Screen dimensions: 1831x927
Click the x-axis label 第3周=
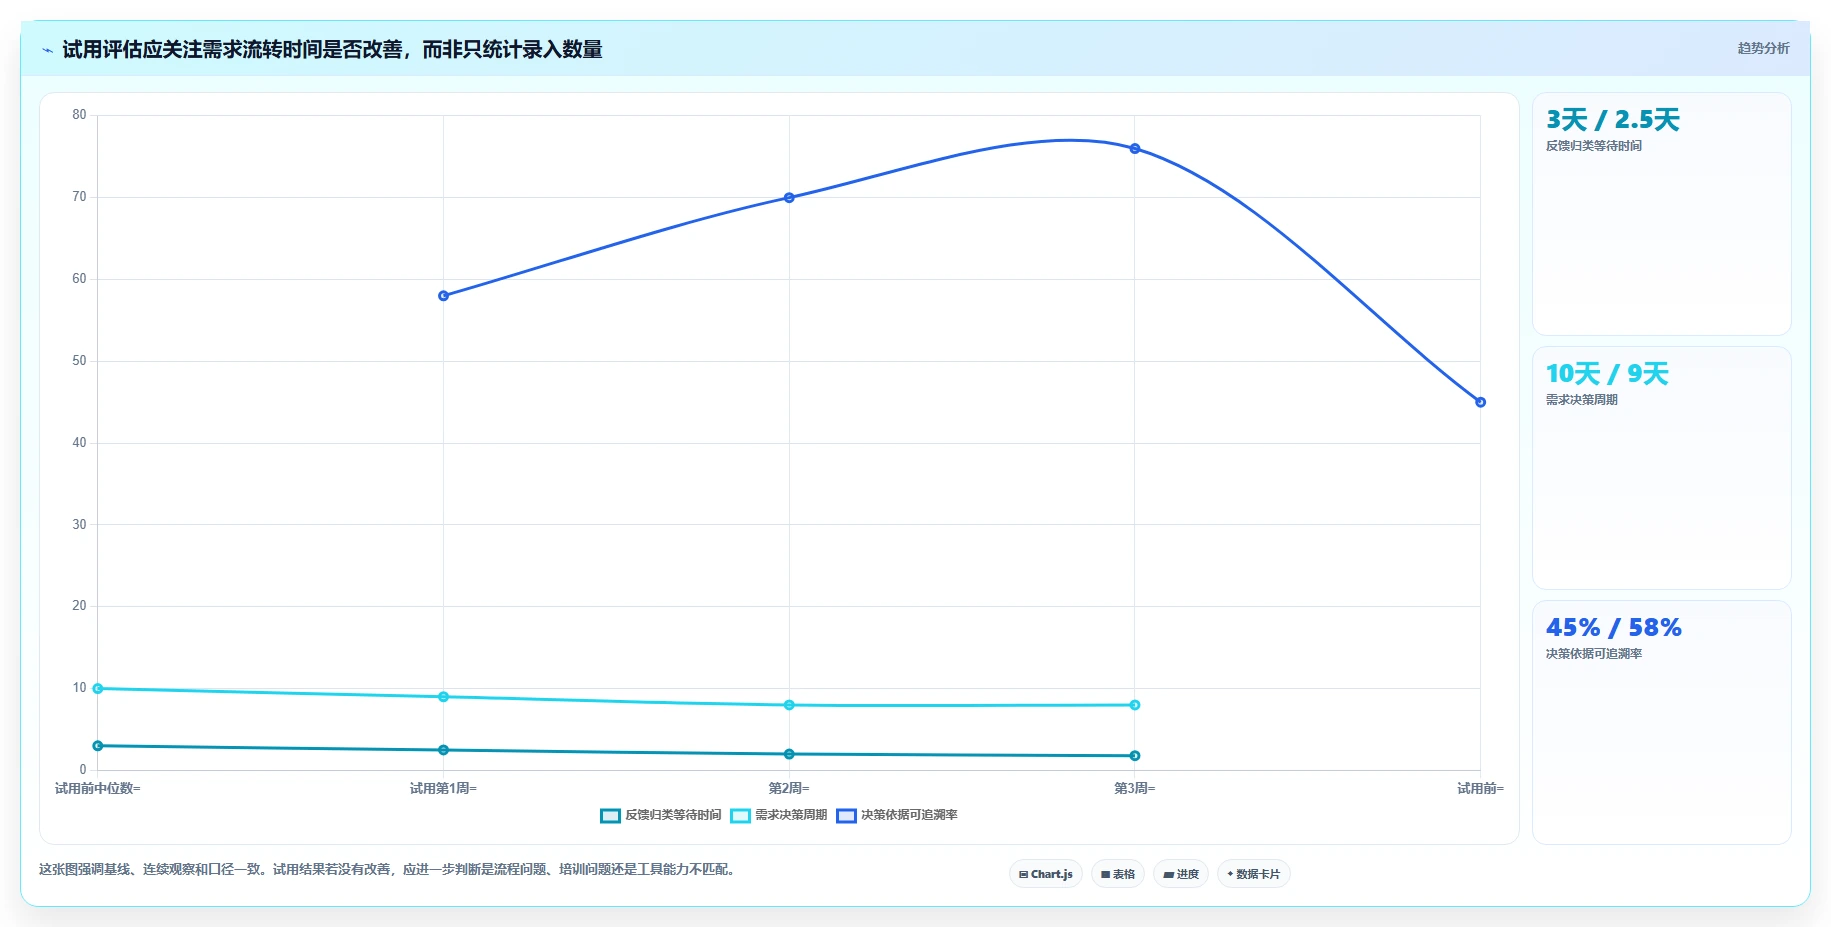tap(1135, 789)
